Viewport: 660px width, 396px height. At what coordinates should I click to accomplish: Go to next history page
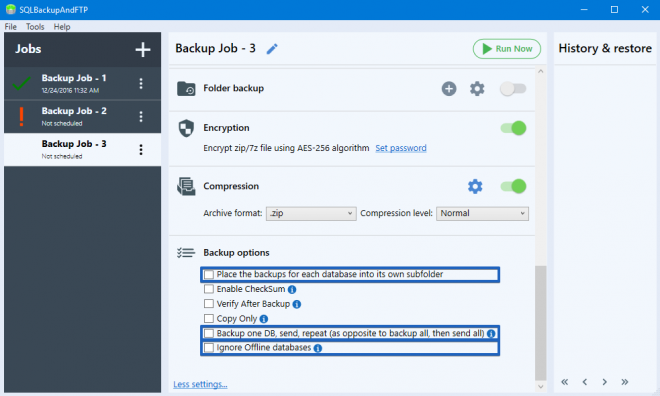604,382
